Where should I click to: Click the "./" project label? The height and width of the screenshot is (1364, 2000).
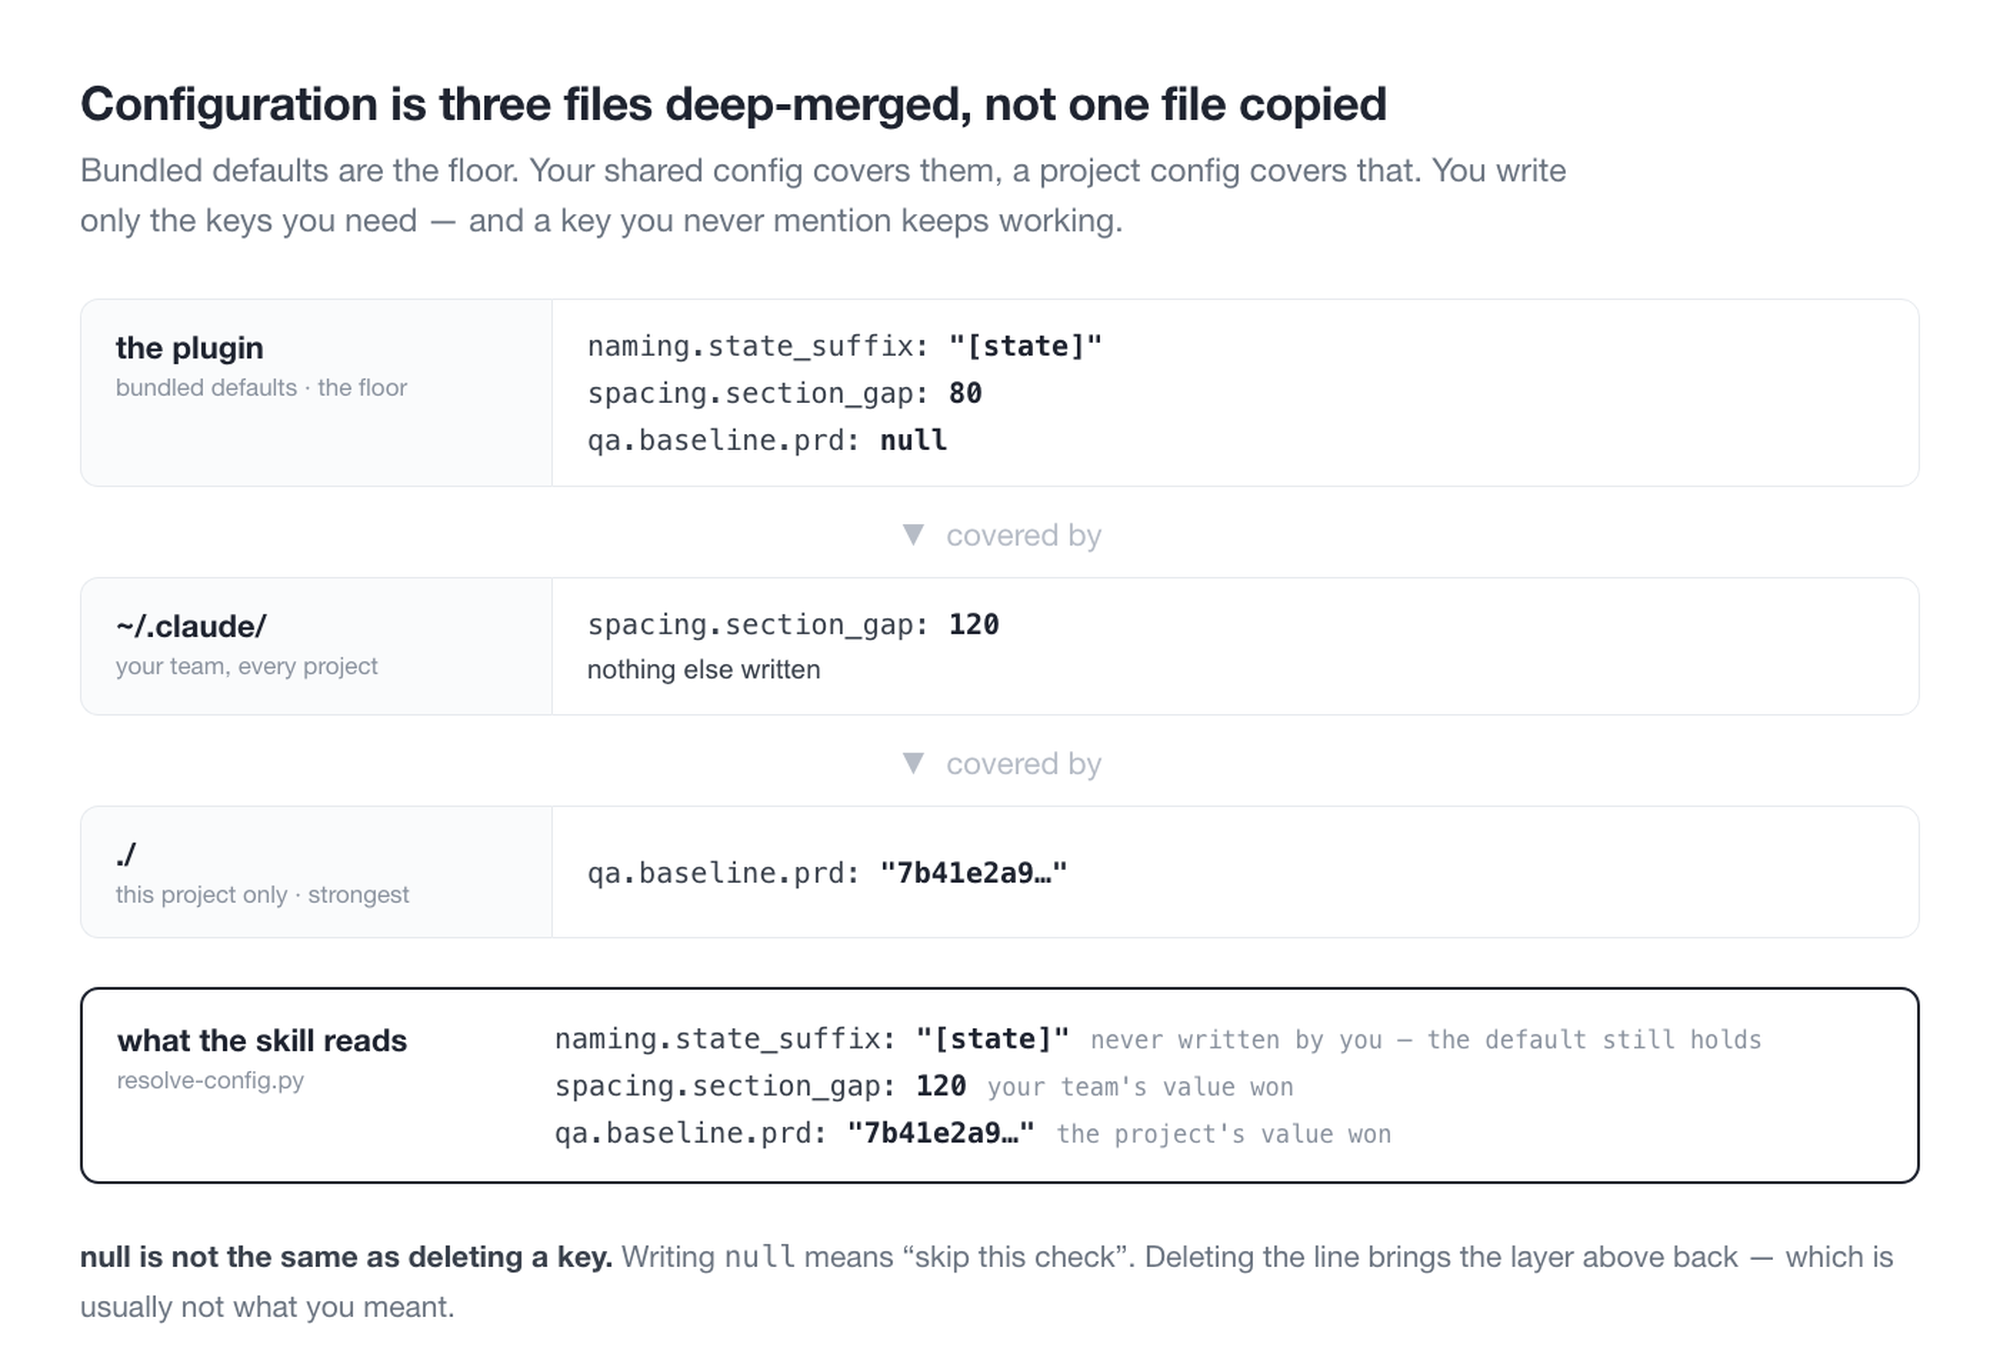[x=125, y=855]
